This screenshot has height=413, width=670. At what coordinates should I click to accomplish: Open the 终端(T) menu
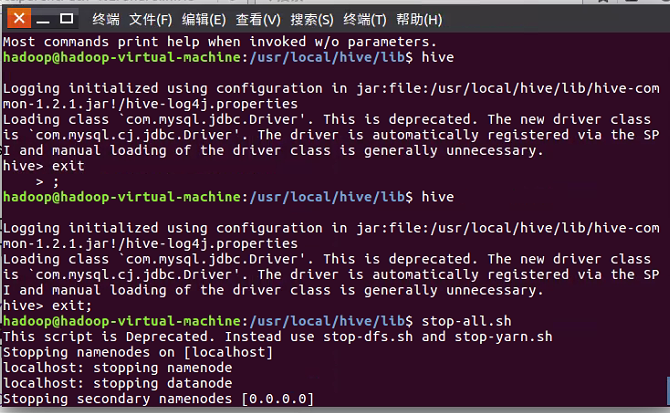[x=364, y=20]
